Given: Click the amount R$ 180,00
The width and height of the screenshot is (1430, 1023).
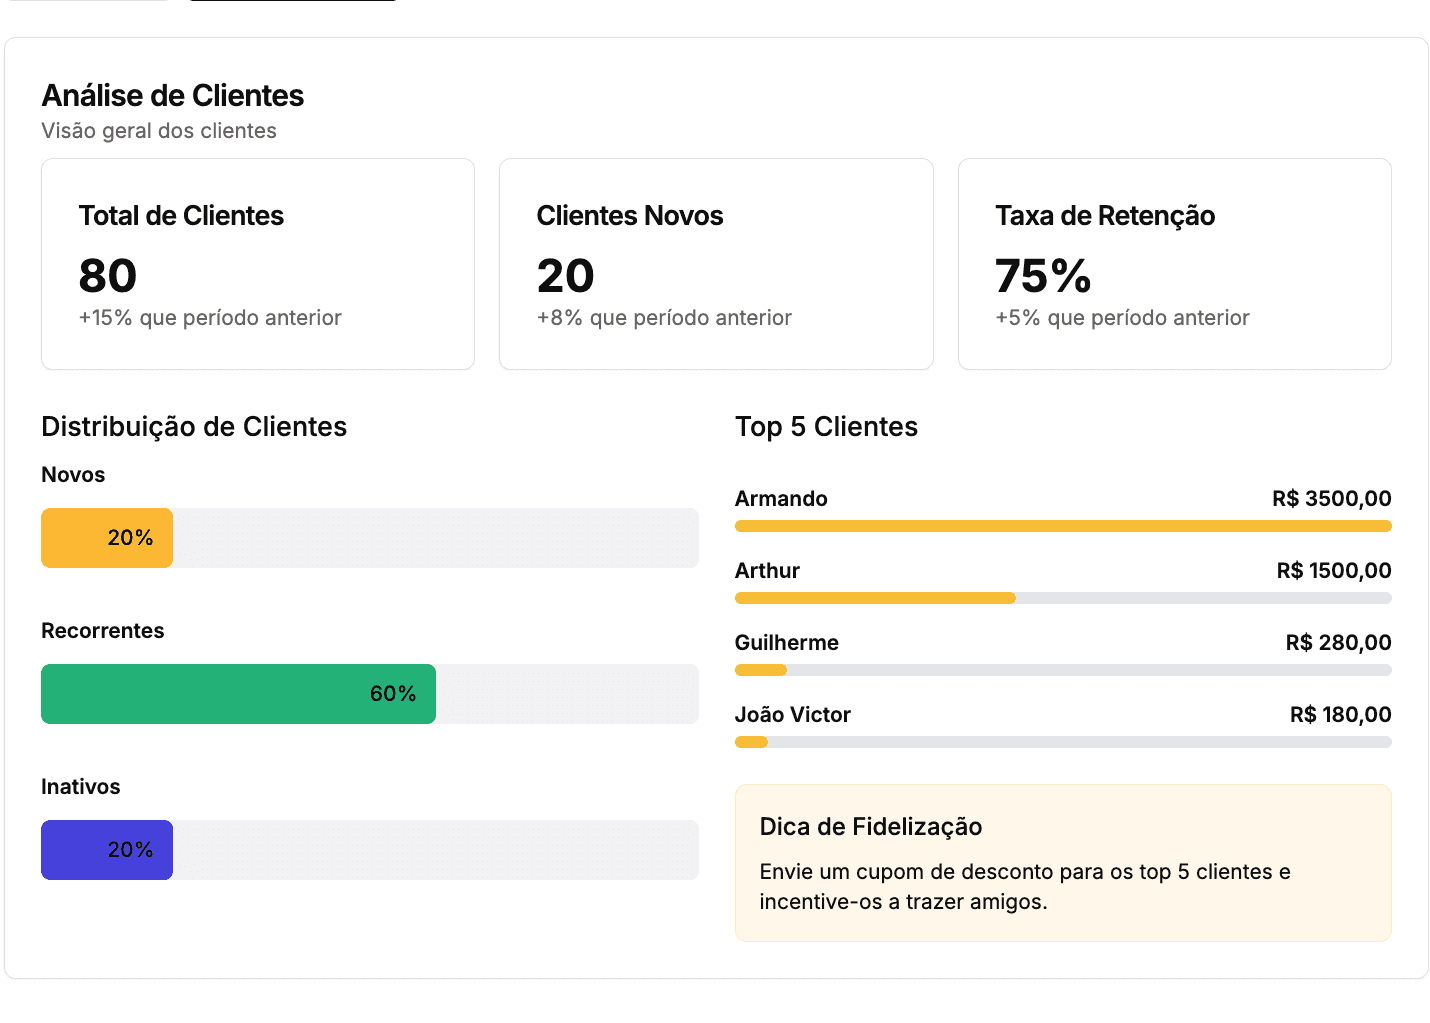Looking at the screenshot, I should 1341,715.
